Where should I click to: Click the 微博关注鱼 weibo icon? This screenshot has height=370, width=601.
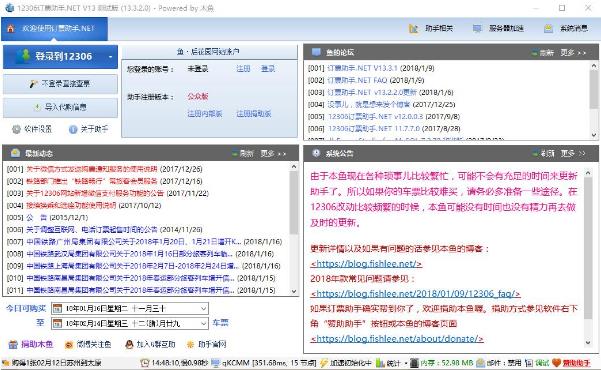[69, 345]
